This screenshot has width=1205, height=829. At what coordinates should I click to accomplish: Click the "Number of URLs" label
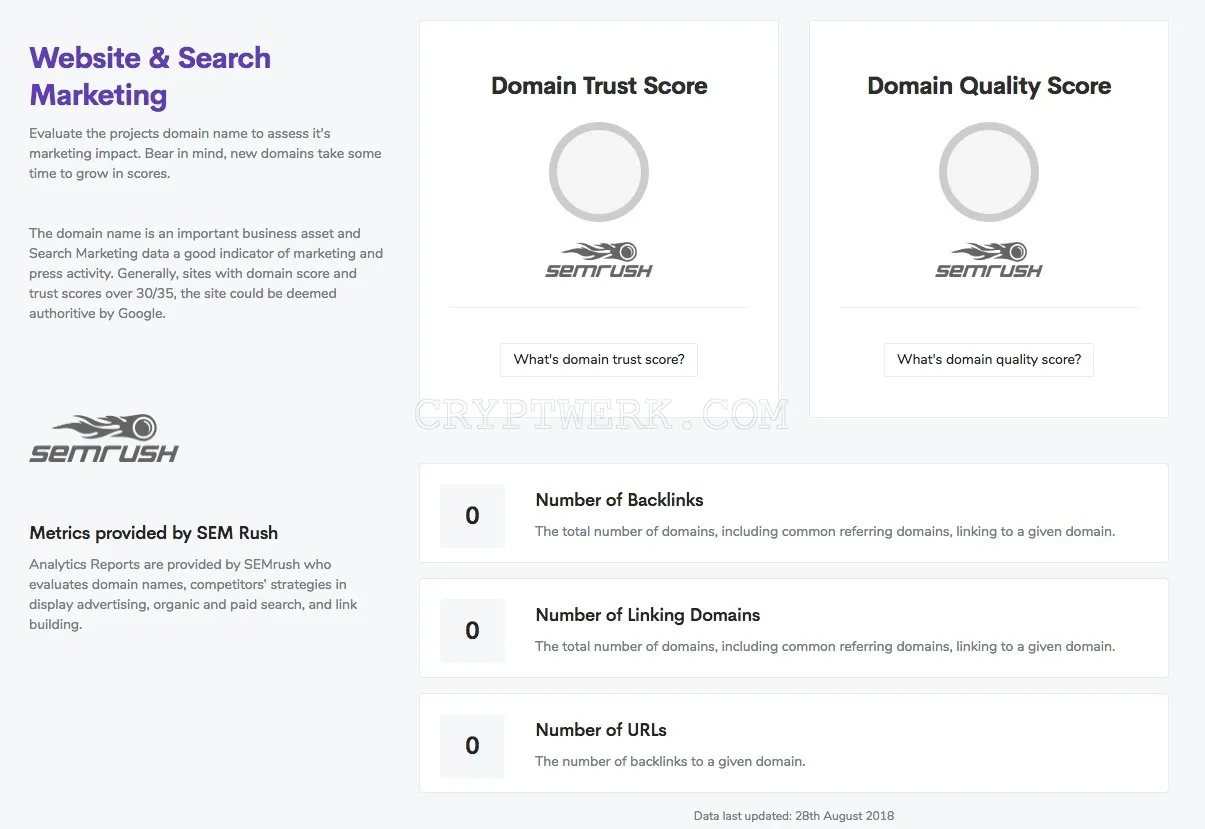click(x=601, y=730)
